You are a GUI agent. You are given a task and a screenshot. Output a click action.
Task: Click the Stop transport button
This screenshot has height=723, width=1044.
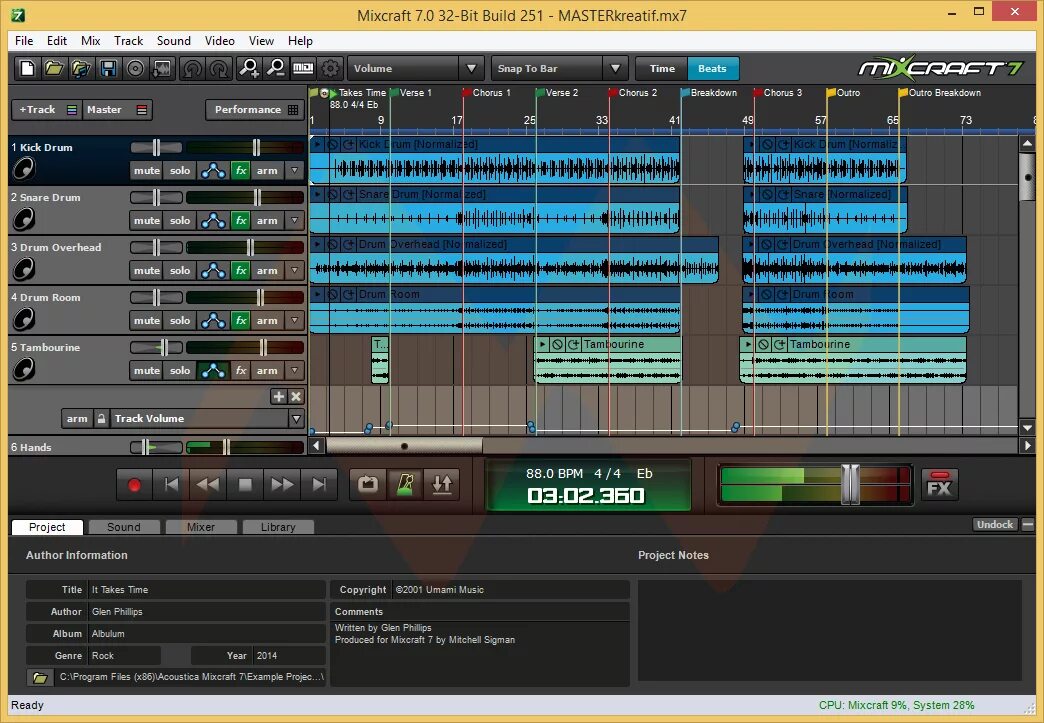245,485
